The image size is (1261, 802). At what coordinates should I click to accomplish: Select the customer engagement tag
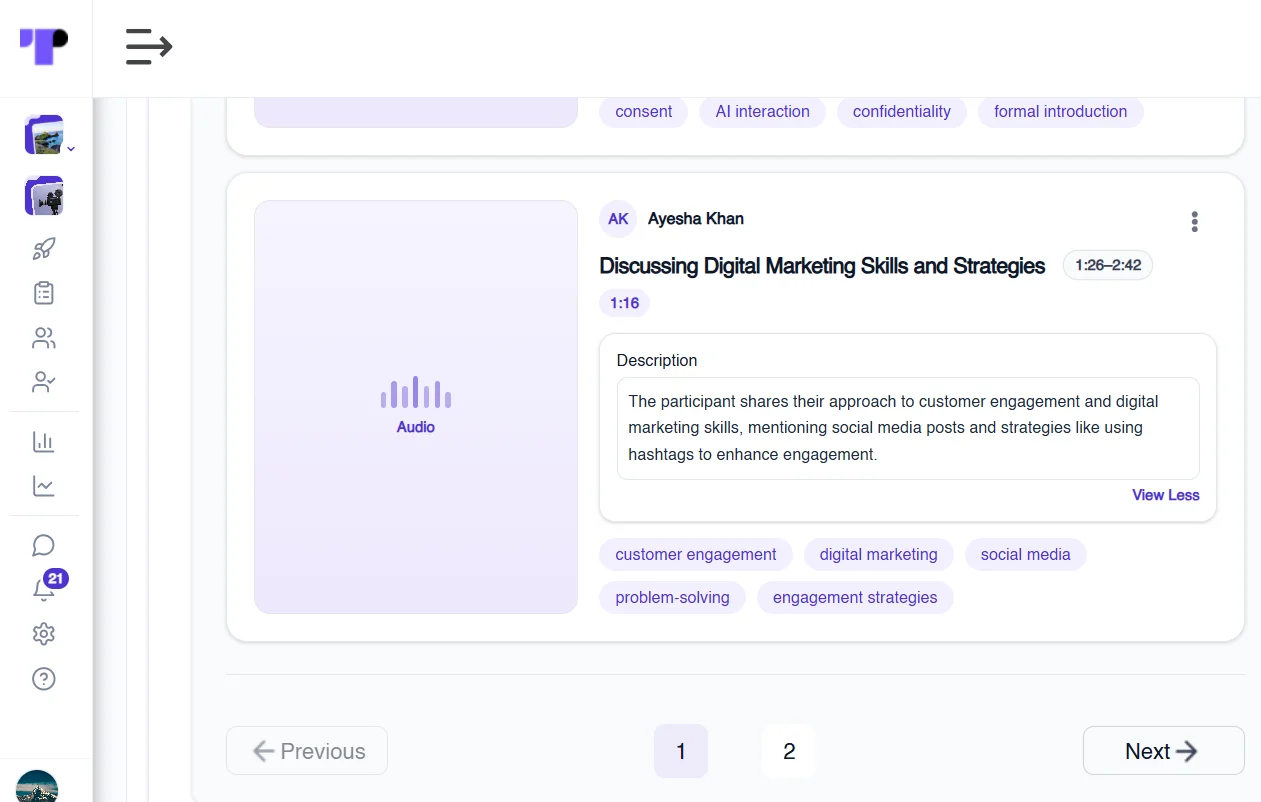pyautogui.click(x=696, y=554)
